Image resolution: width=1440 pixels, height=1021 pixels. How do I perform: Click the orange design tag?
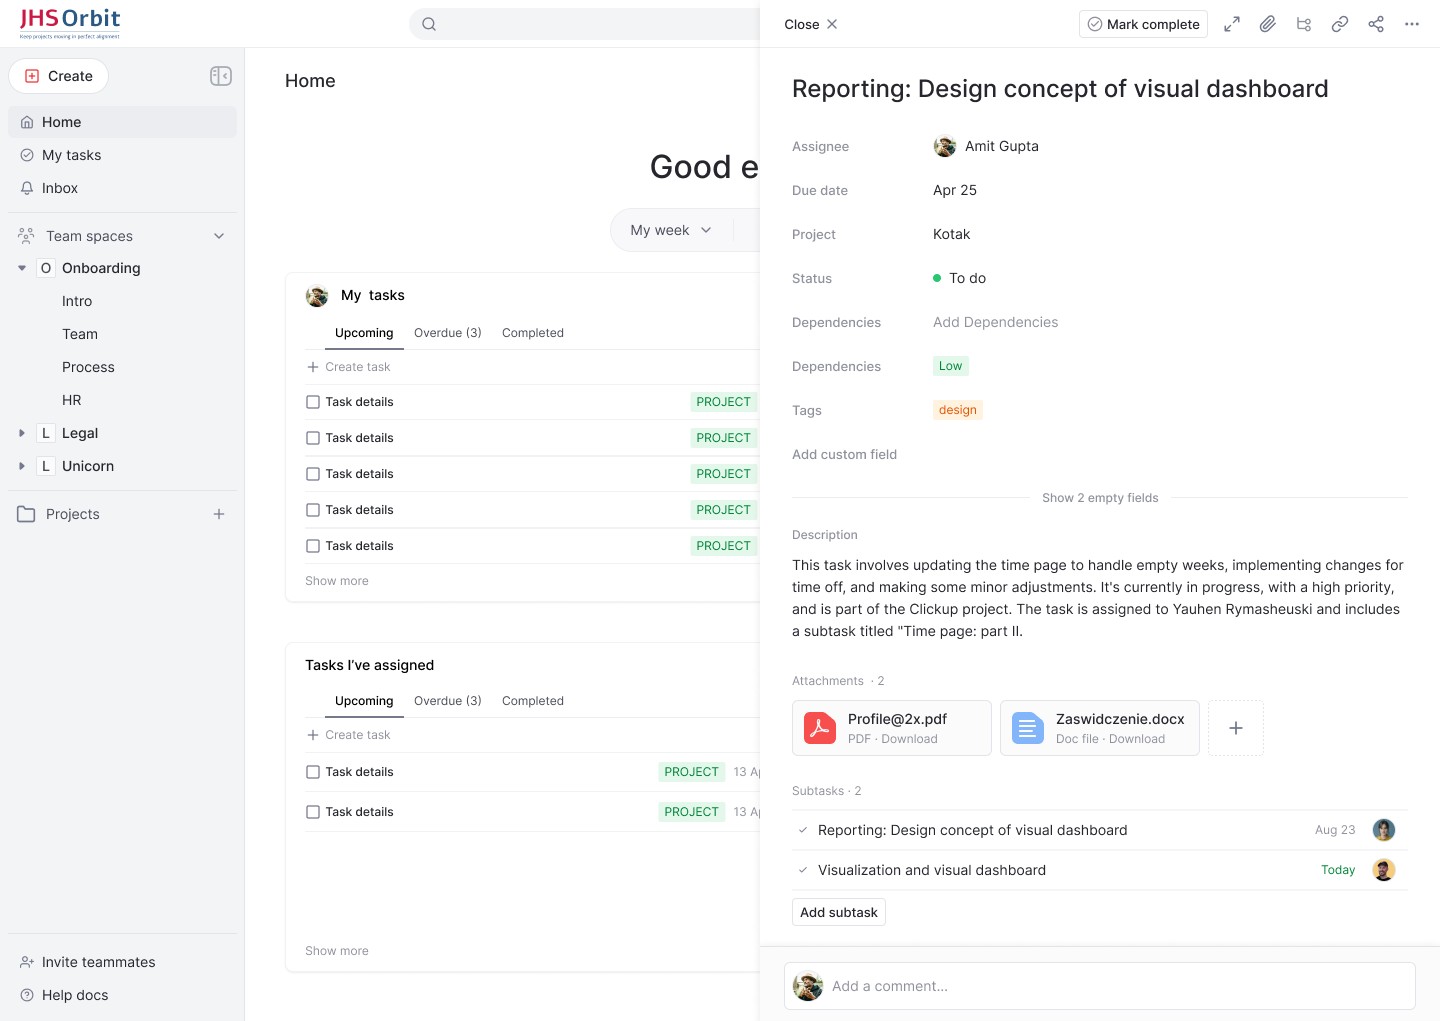point(958,410)
